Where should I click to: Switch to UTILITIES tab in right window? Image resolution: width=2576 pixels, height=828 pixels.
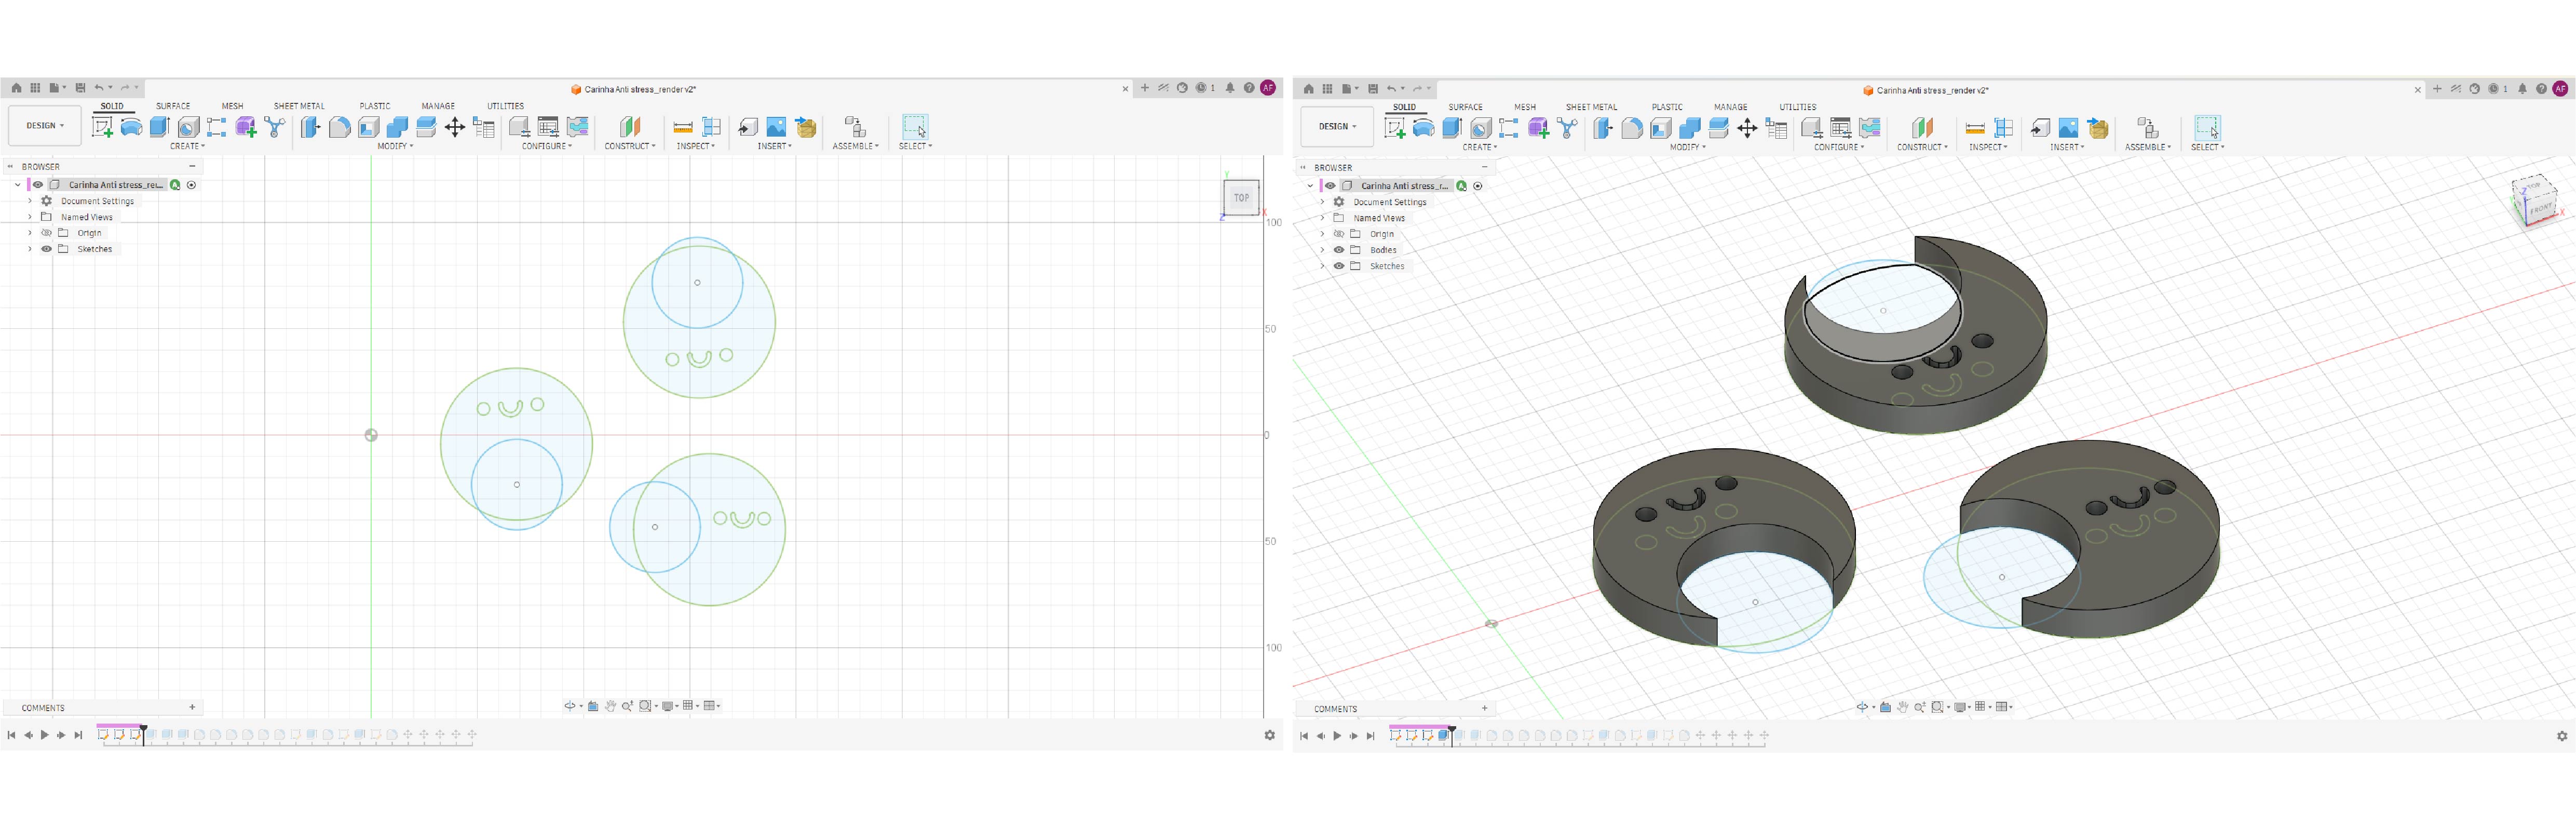pos(1798,107)
